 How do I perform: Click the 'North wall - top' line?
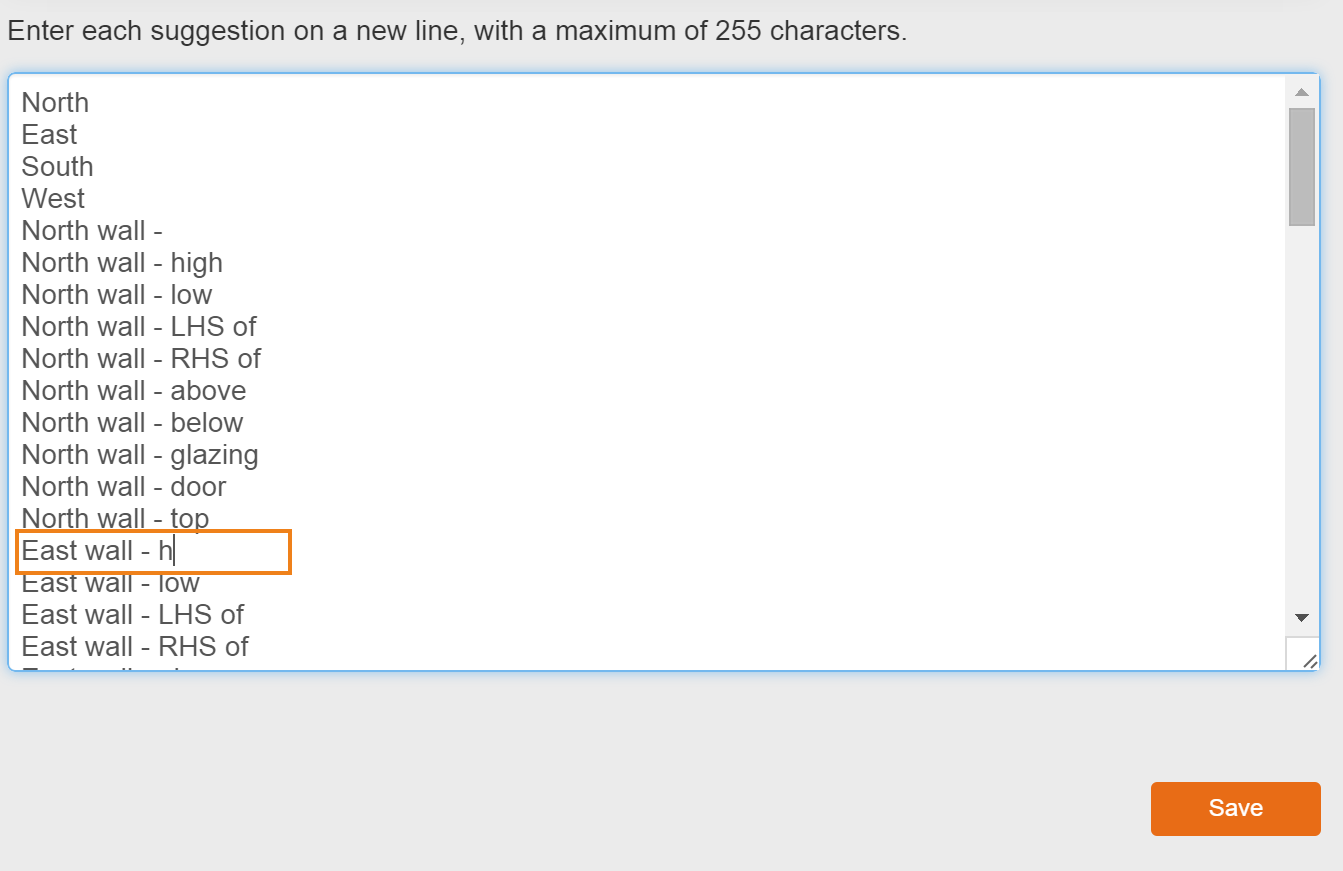115,518
